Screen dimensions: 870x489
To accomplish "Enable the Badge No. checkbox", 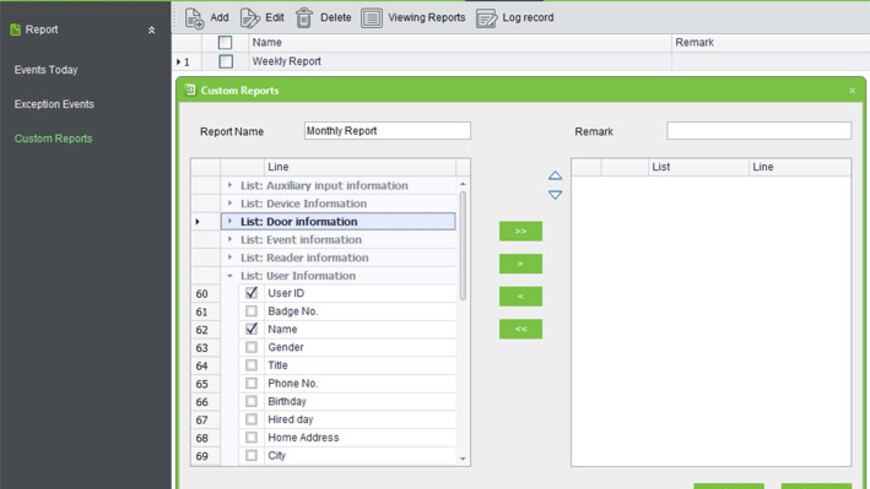I will click(x=251, y=311).
